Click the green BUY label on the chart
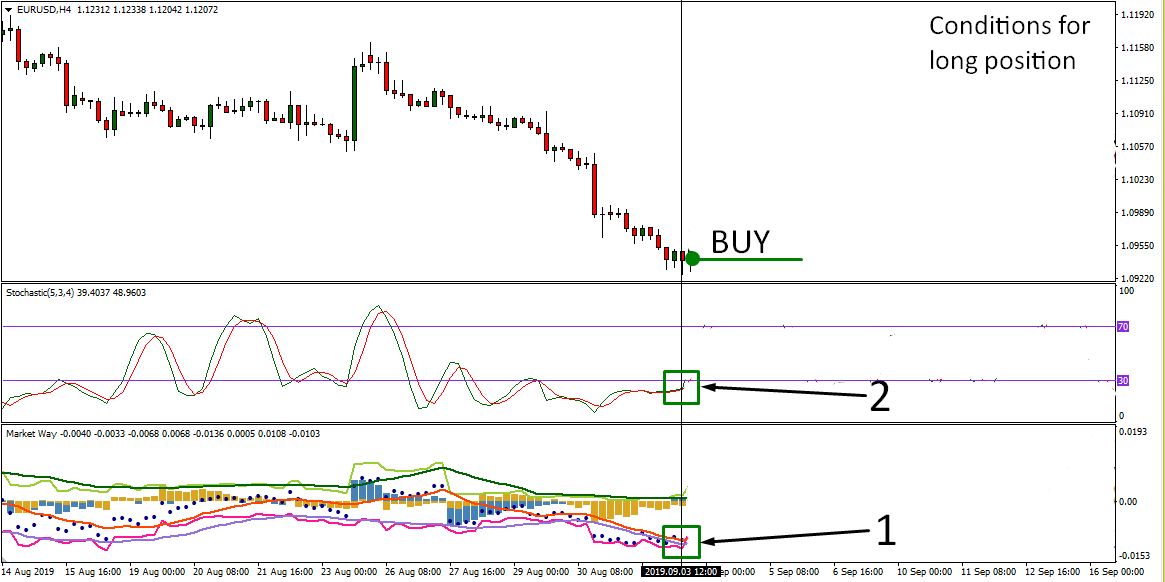The width and height of the screenshot is (1165, 582). (740, 241)
